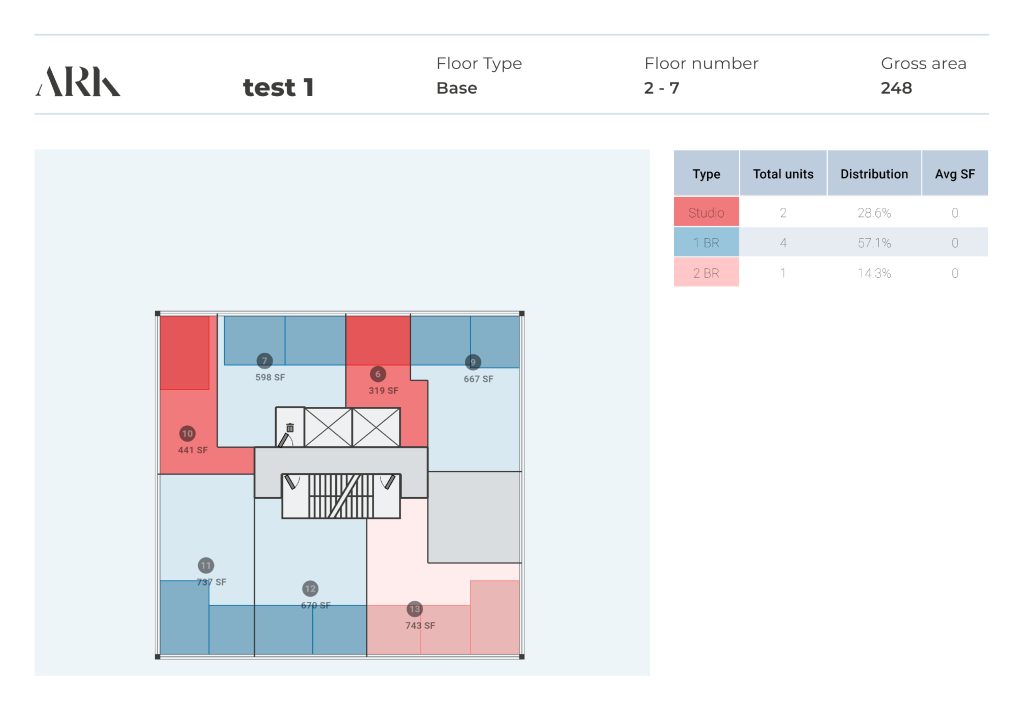Screen dimensions: 1024x724
Task: Click unit 9 number badge
Action: click(473, 362)
